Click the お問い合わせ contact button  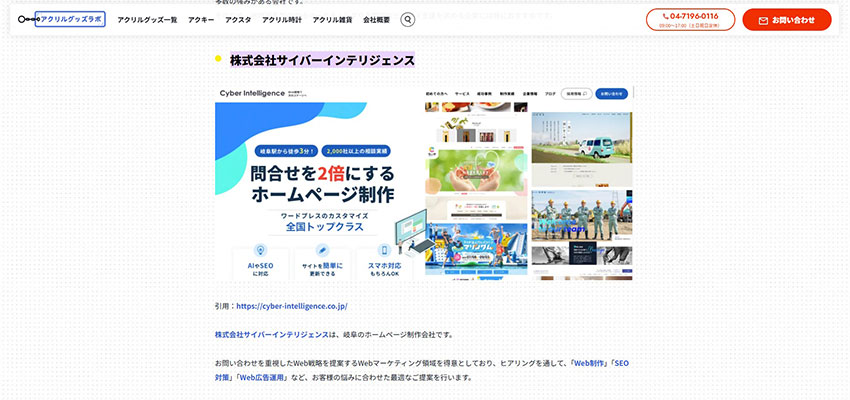click(787, 20)
